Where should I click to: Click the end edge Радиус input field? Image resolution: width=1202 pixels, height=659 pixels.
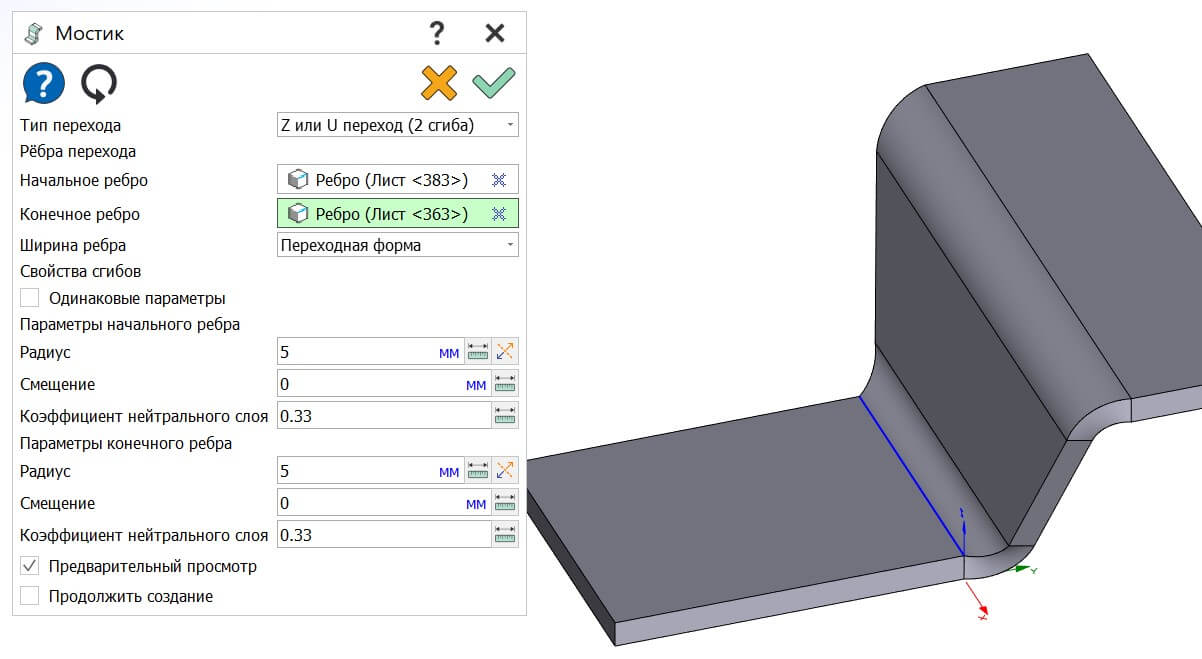coord(355,470)
